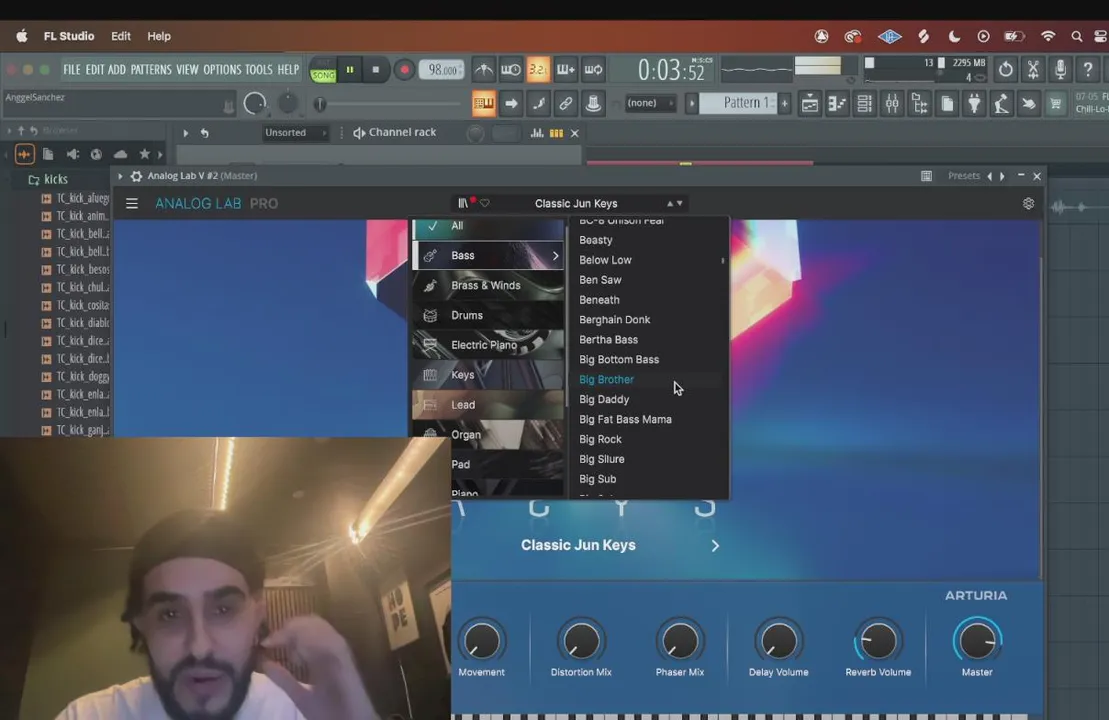This screenshot has width=1109, height=720.
Task: Pause playback with pause button
Action: (x=349, y=70)
